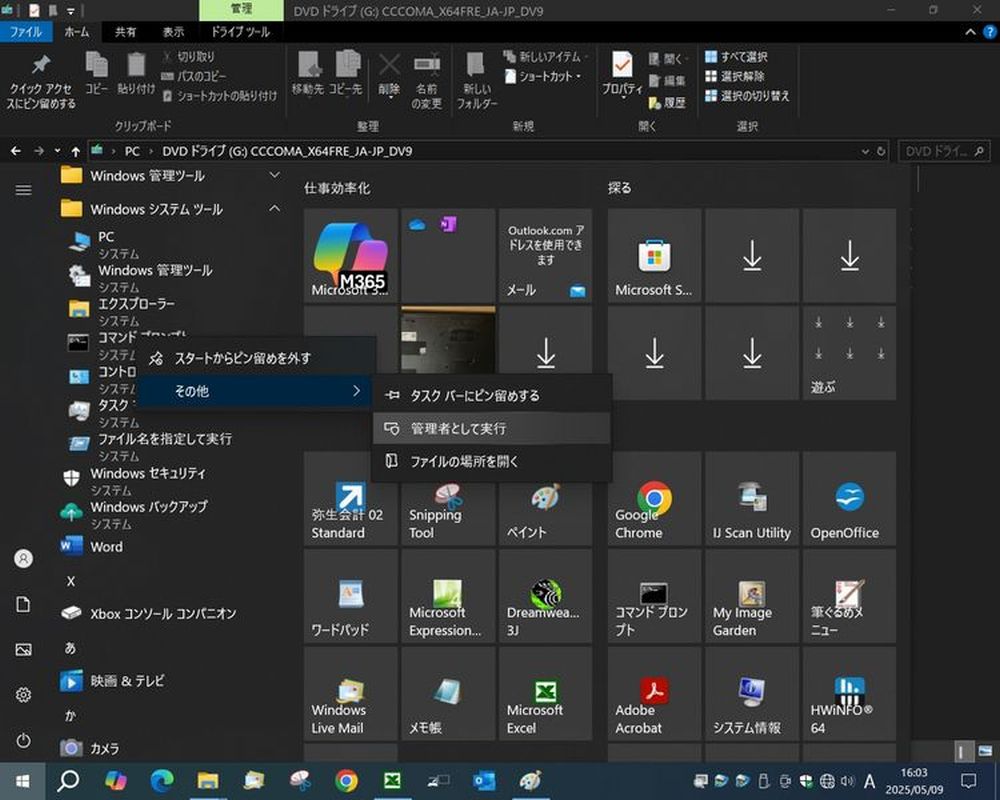1000x800 pixels.
Task: Switch to the 共有 ribbon tab in Explorer
Action: pos(125,32)
